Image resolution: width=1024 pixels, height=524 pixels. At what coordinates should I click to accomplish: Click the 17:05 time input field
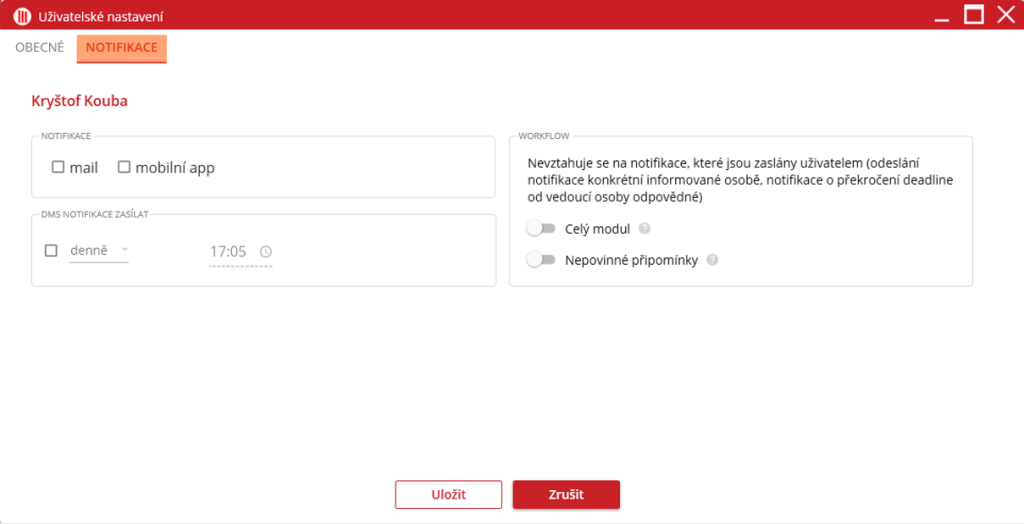tap(228, 252)
